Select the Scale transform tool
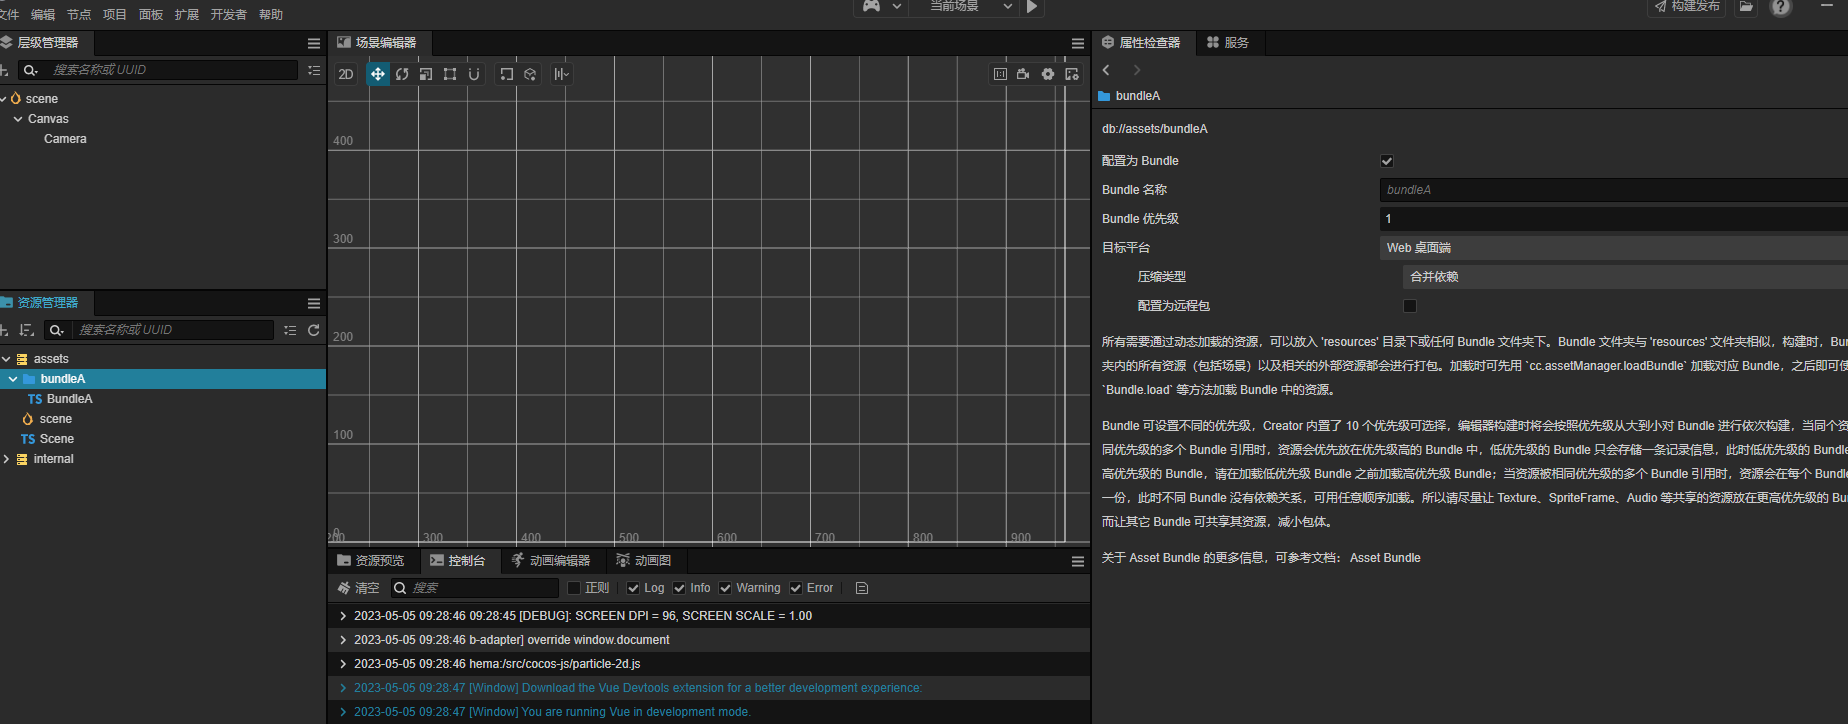 (x=426, y=74)
